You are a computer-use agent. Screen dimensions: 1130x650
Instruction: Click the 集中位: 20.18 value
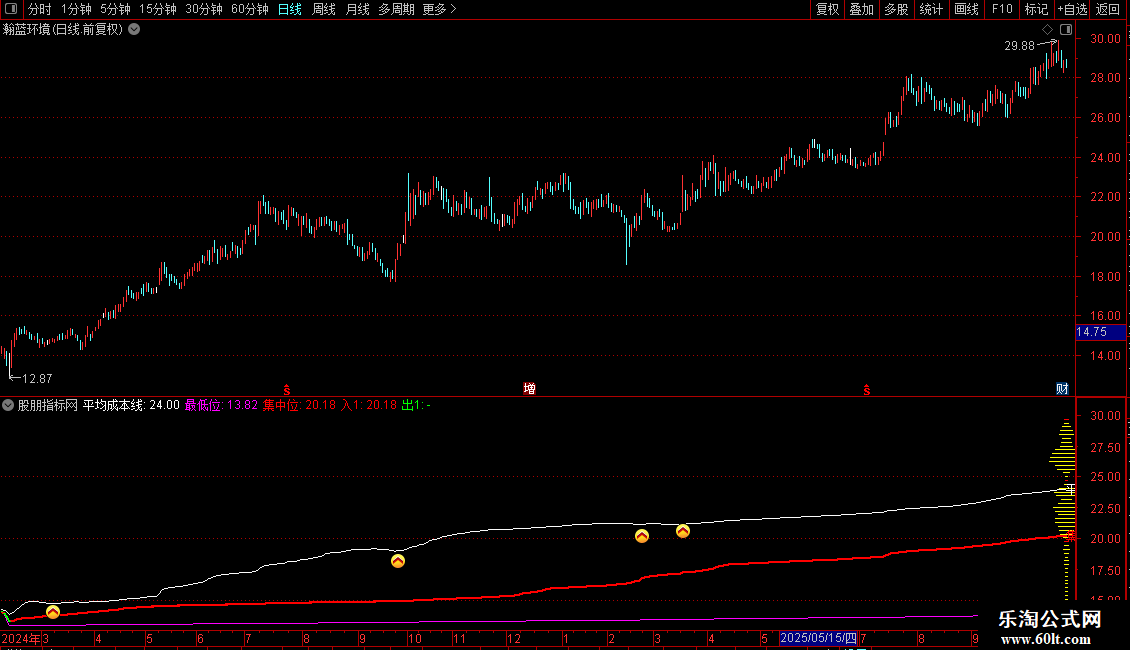pos(299,405)
